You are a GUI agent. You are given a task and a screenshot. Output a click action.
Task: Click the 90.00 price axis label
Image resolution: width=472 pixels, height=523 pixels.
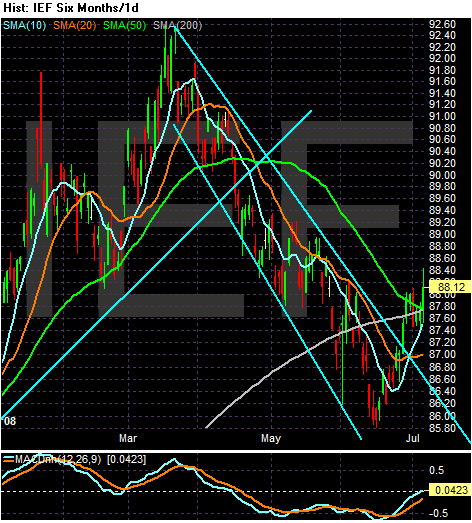click(x=442, y=175)
